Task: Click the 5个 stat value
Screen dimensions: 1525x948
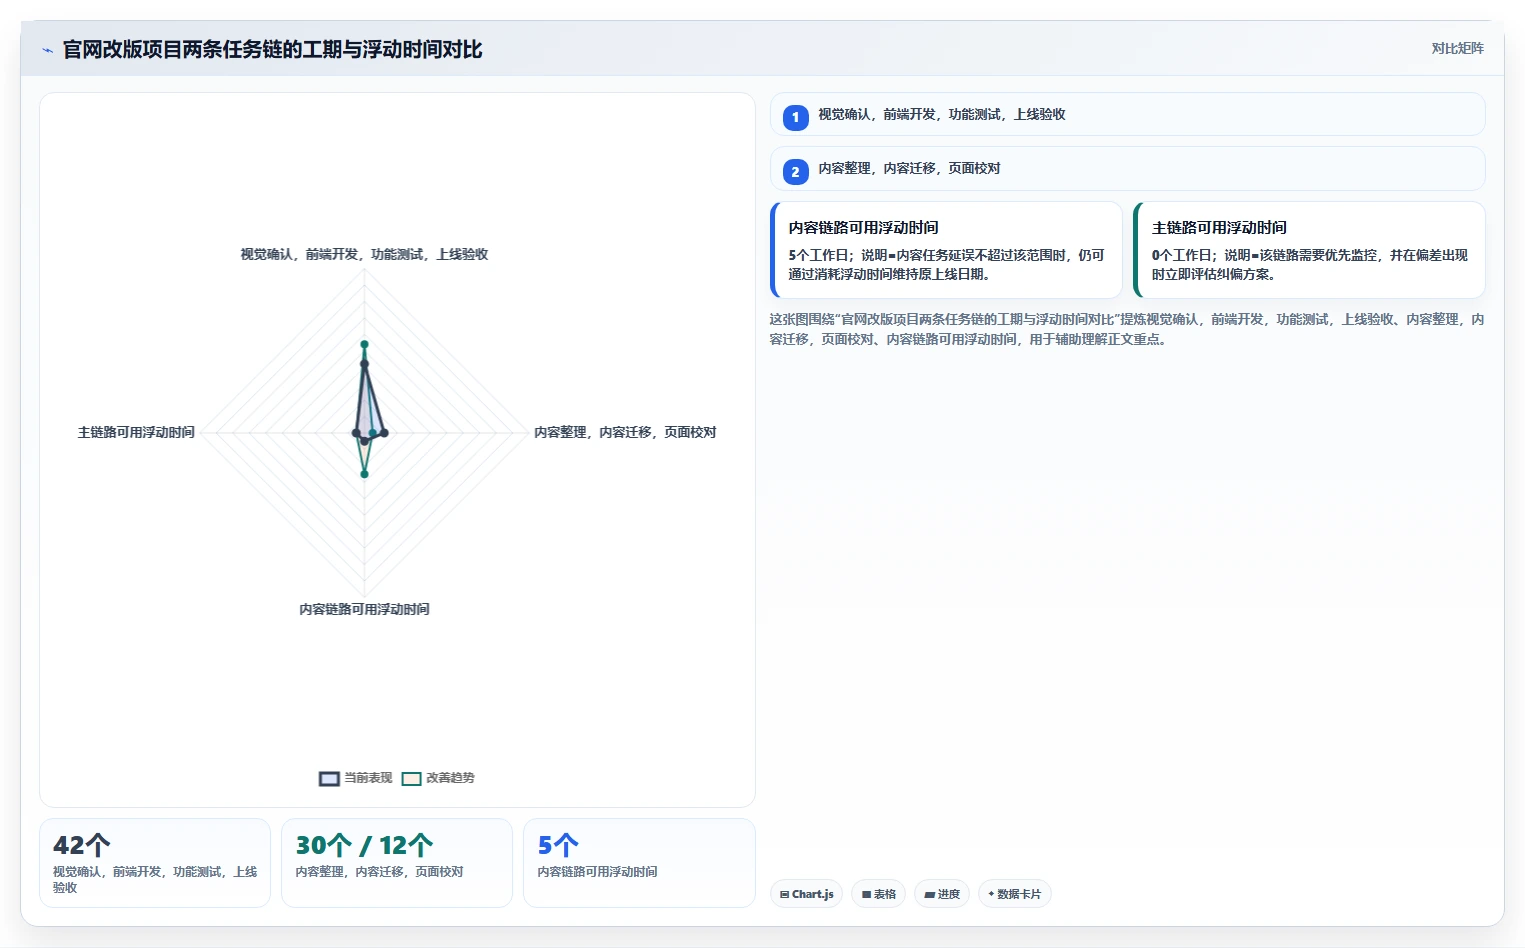Action: pos(558,846)
